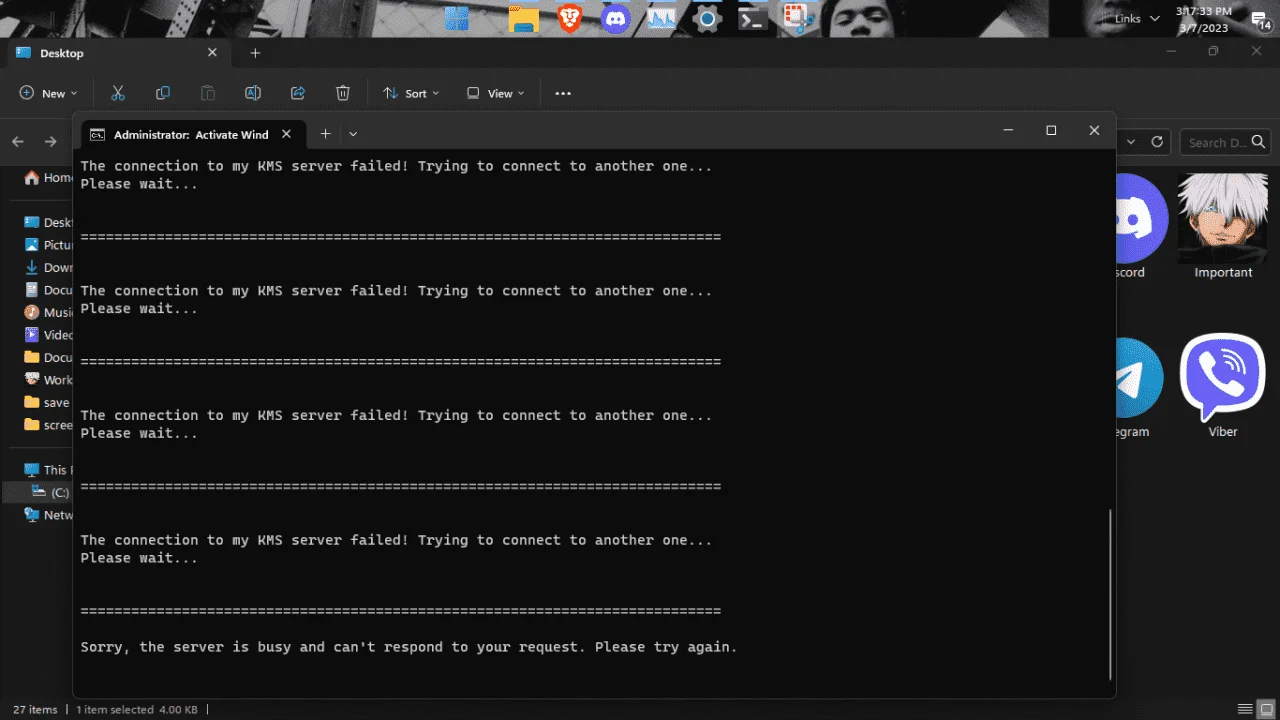Click the Search Desktop input field

1225,142
